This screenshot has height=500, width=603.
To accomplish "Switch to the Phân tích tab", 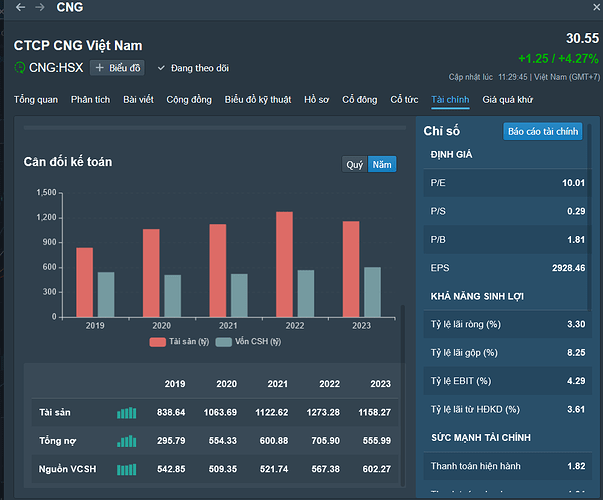I will [90, 100].
